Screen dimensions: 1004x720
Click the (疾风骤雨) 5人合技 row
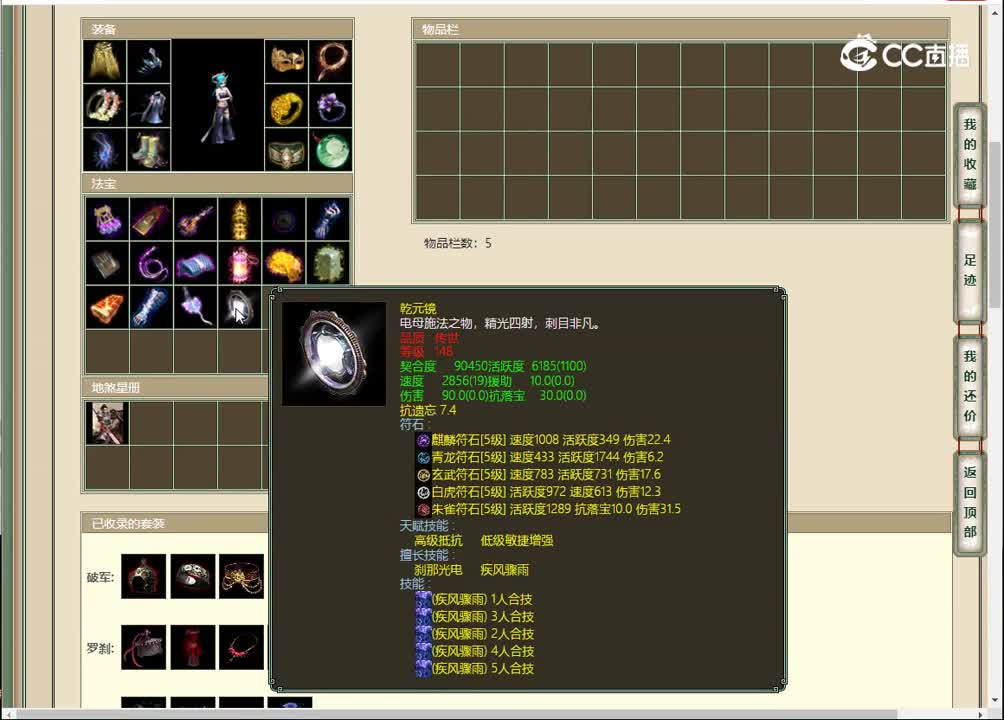pyautogui.click(x=475, y=669)
